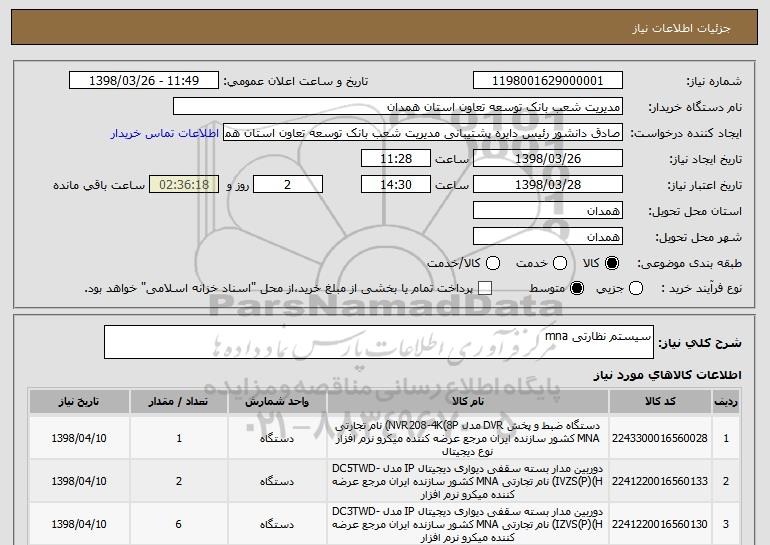Click the نام کالا column header
Viewport: 770px width, 545px height.
click(x=468, y=402)
